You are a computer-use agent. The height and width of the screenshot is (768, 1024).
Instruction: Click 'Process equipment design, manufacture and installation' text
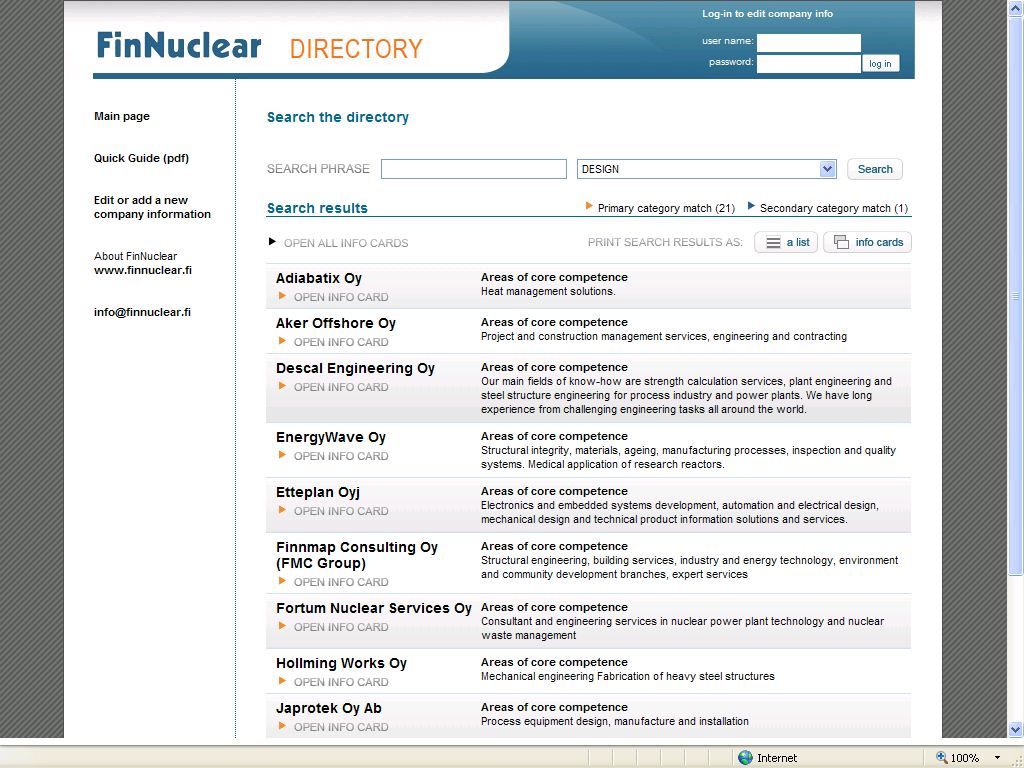pyautogui.click(x=615, y=721)
